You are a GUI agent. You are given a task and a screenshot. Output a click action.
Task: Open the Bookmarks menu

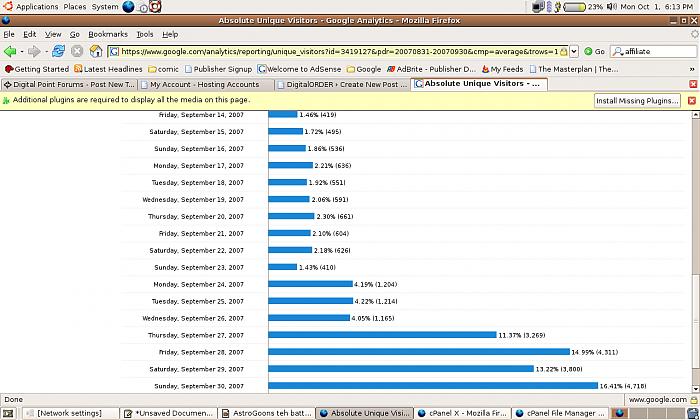[107, 34]
